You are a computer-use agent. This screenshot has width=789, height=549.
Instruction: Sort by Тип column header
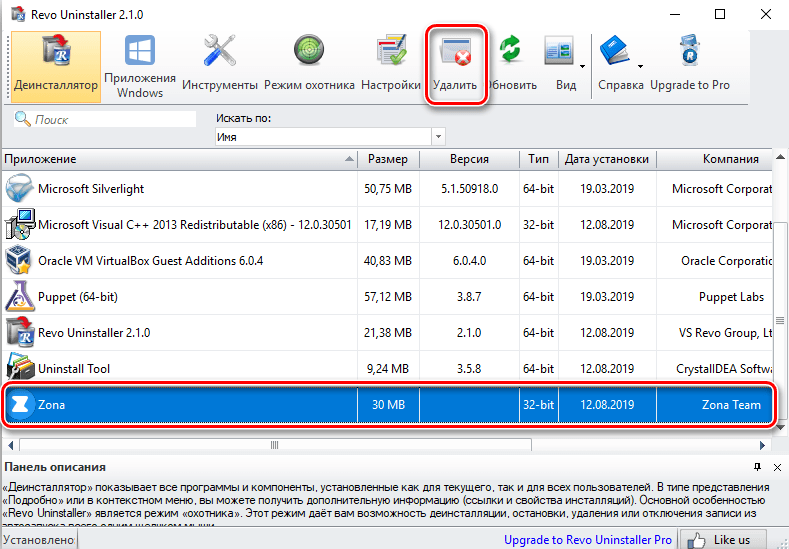coord(538,159)
